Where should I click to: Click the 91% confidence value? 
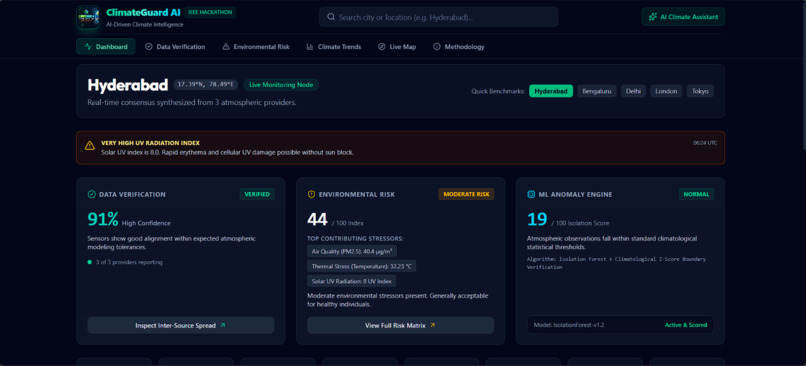coord(103,219)
